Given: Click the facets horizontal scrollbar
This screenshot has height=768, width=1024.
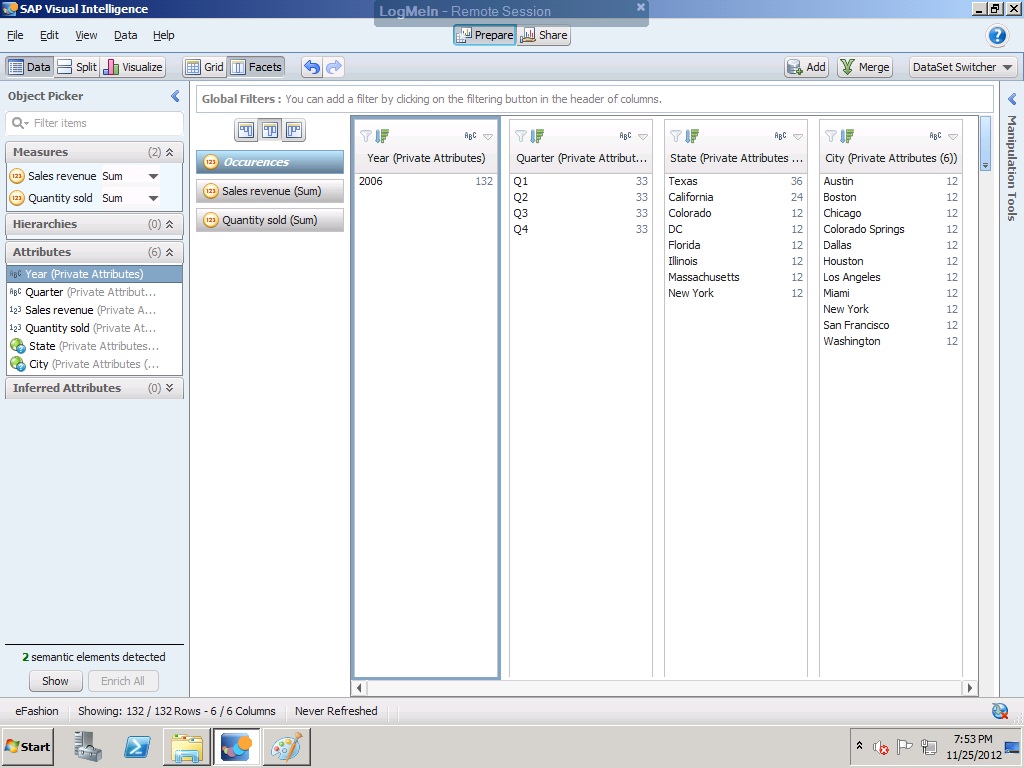Looking at the screenshot, I should [664, 687].
